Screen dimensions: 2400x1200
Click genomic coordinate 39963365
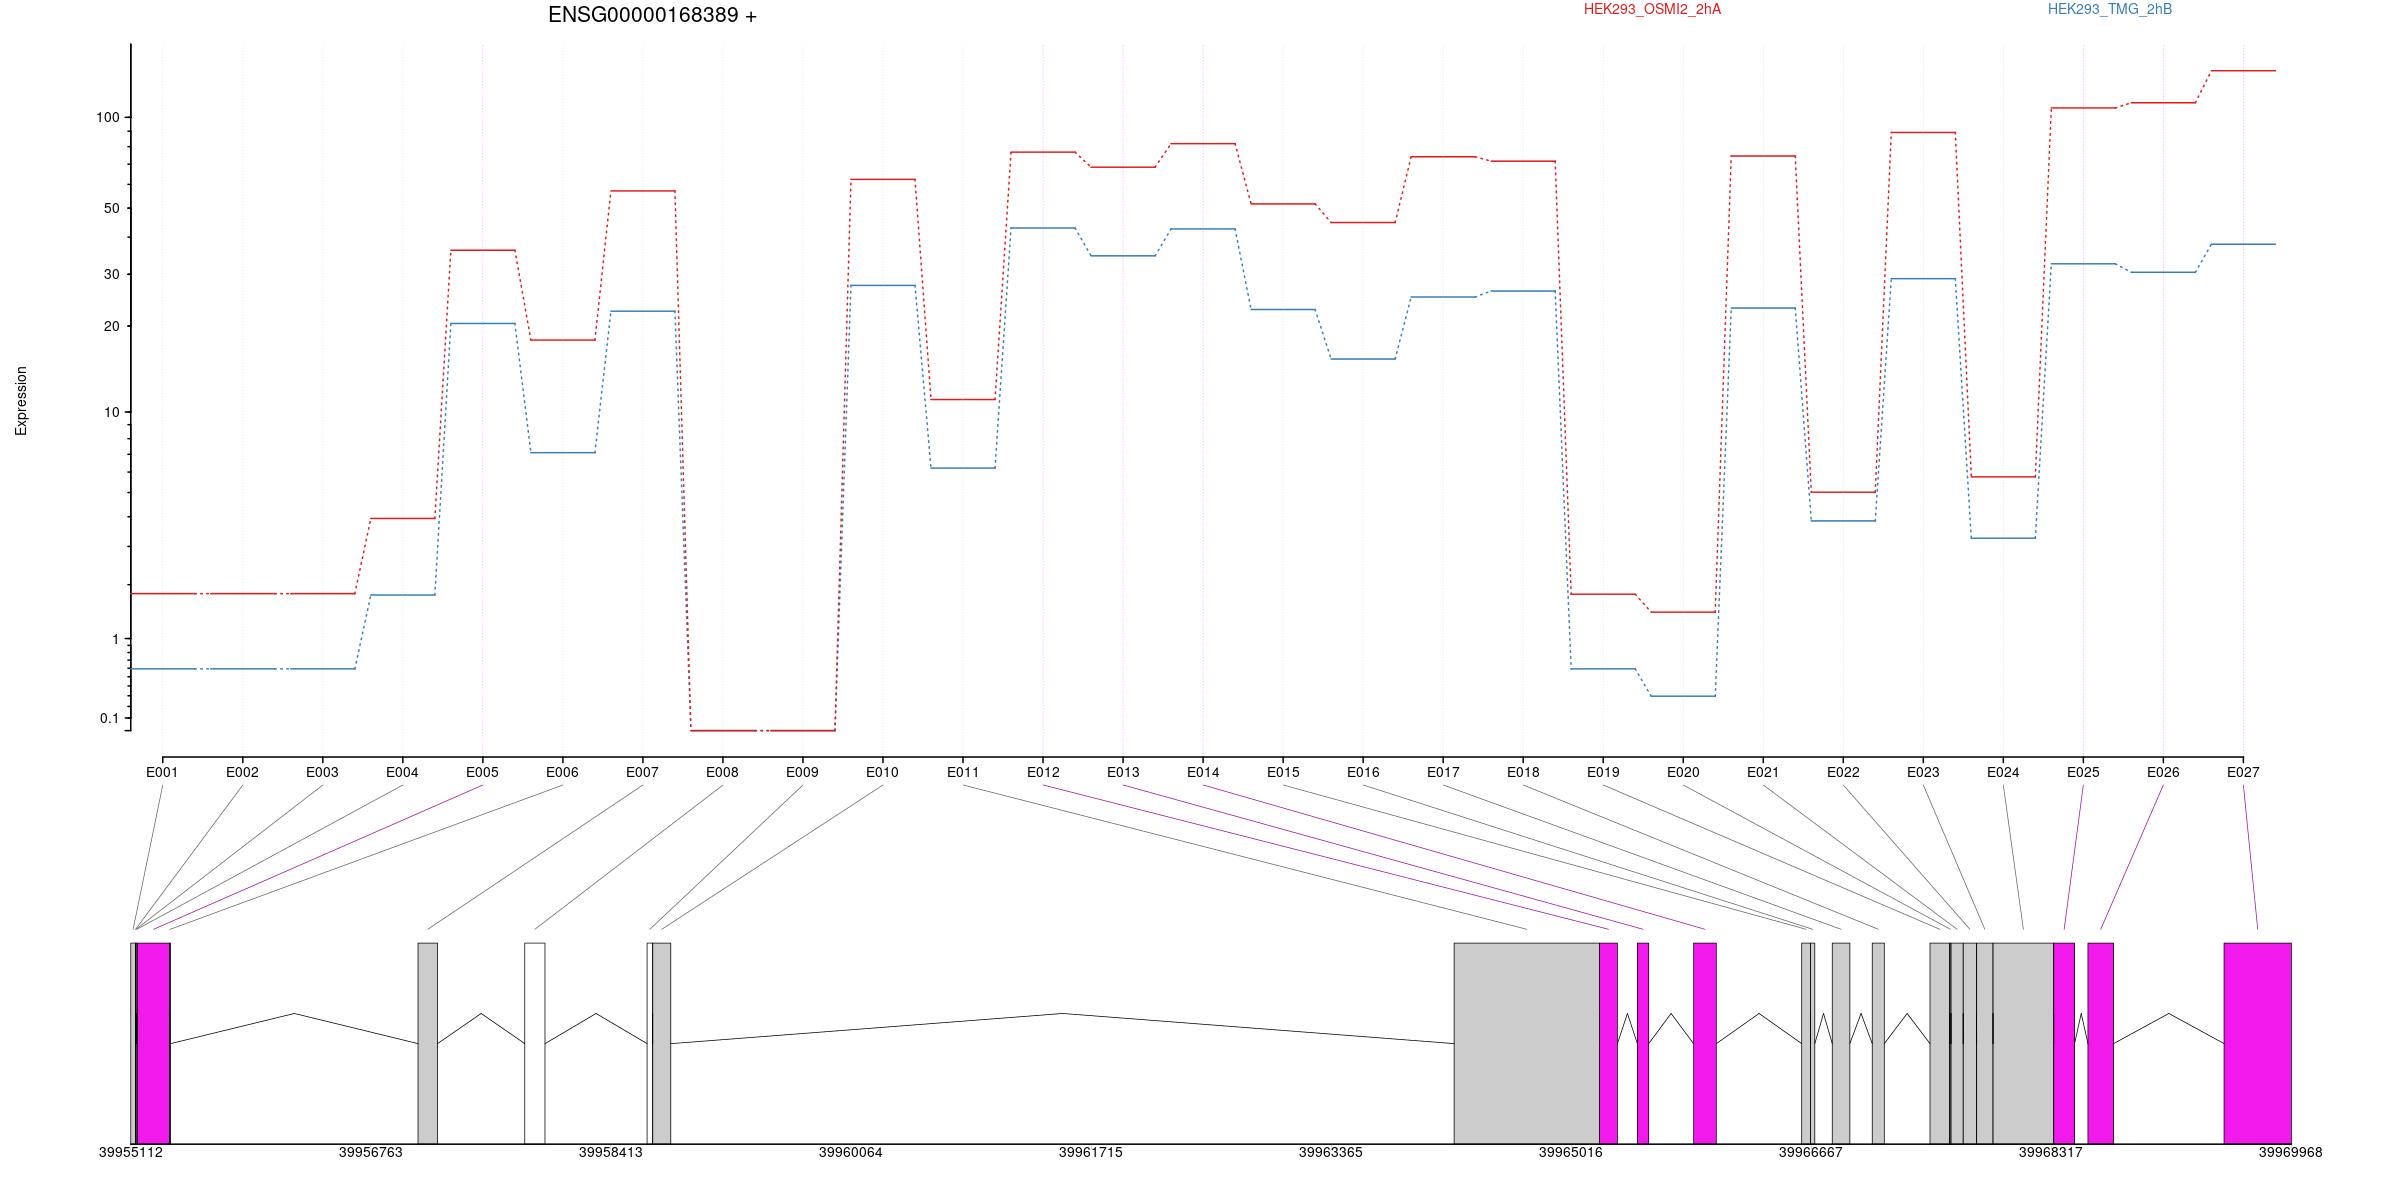point(1331,1152)
